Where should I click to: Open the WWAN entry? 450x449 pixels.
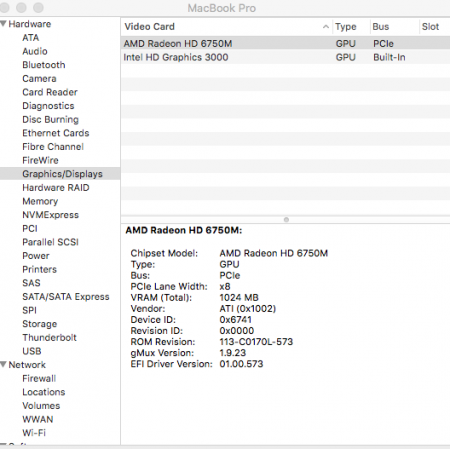pos(38,420)
